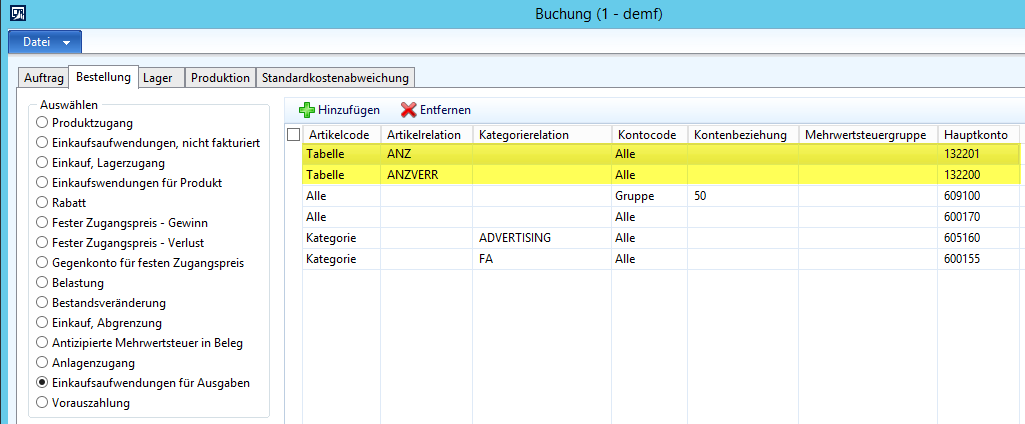Select Einkauf, Lagerzugang option
This screenshot has width=1025, height=424.
coord(42,163)
